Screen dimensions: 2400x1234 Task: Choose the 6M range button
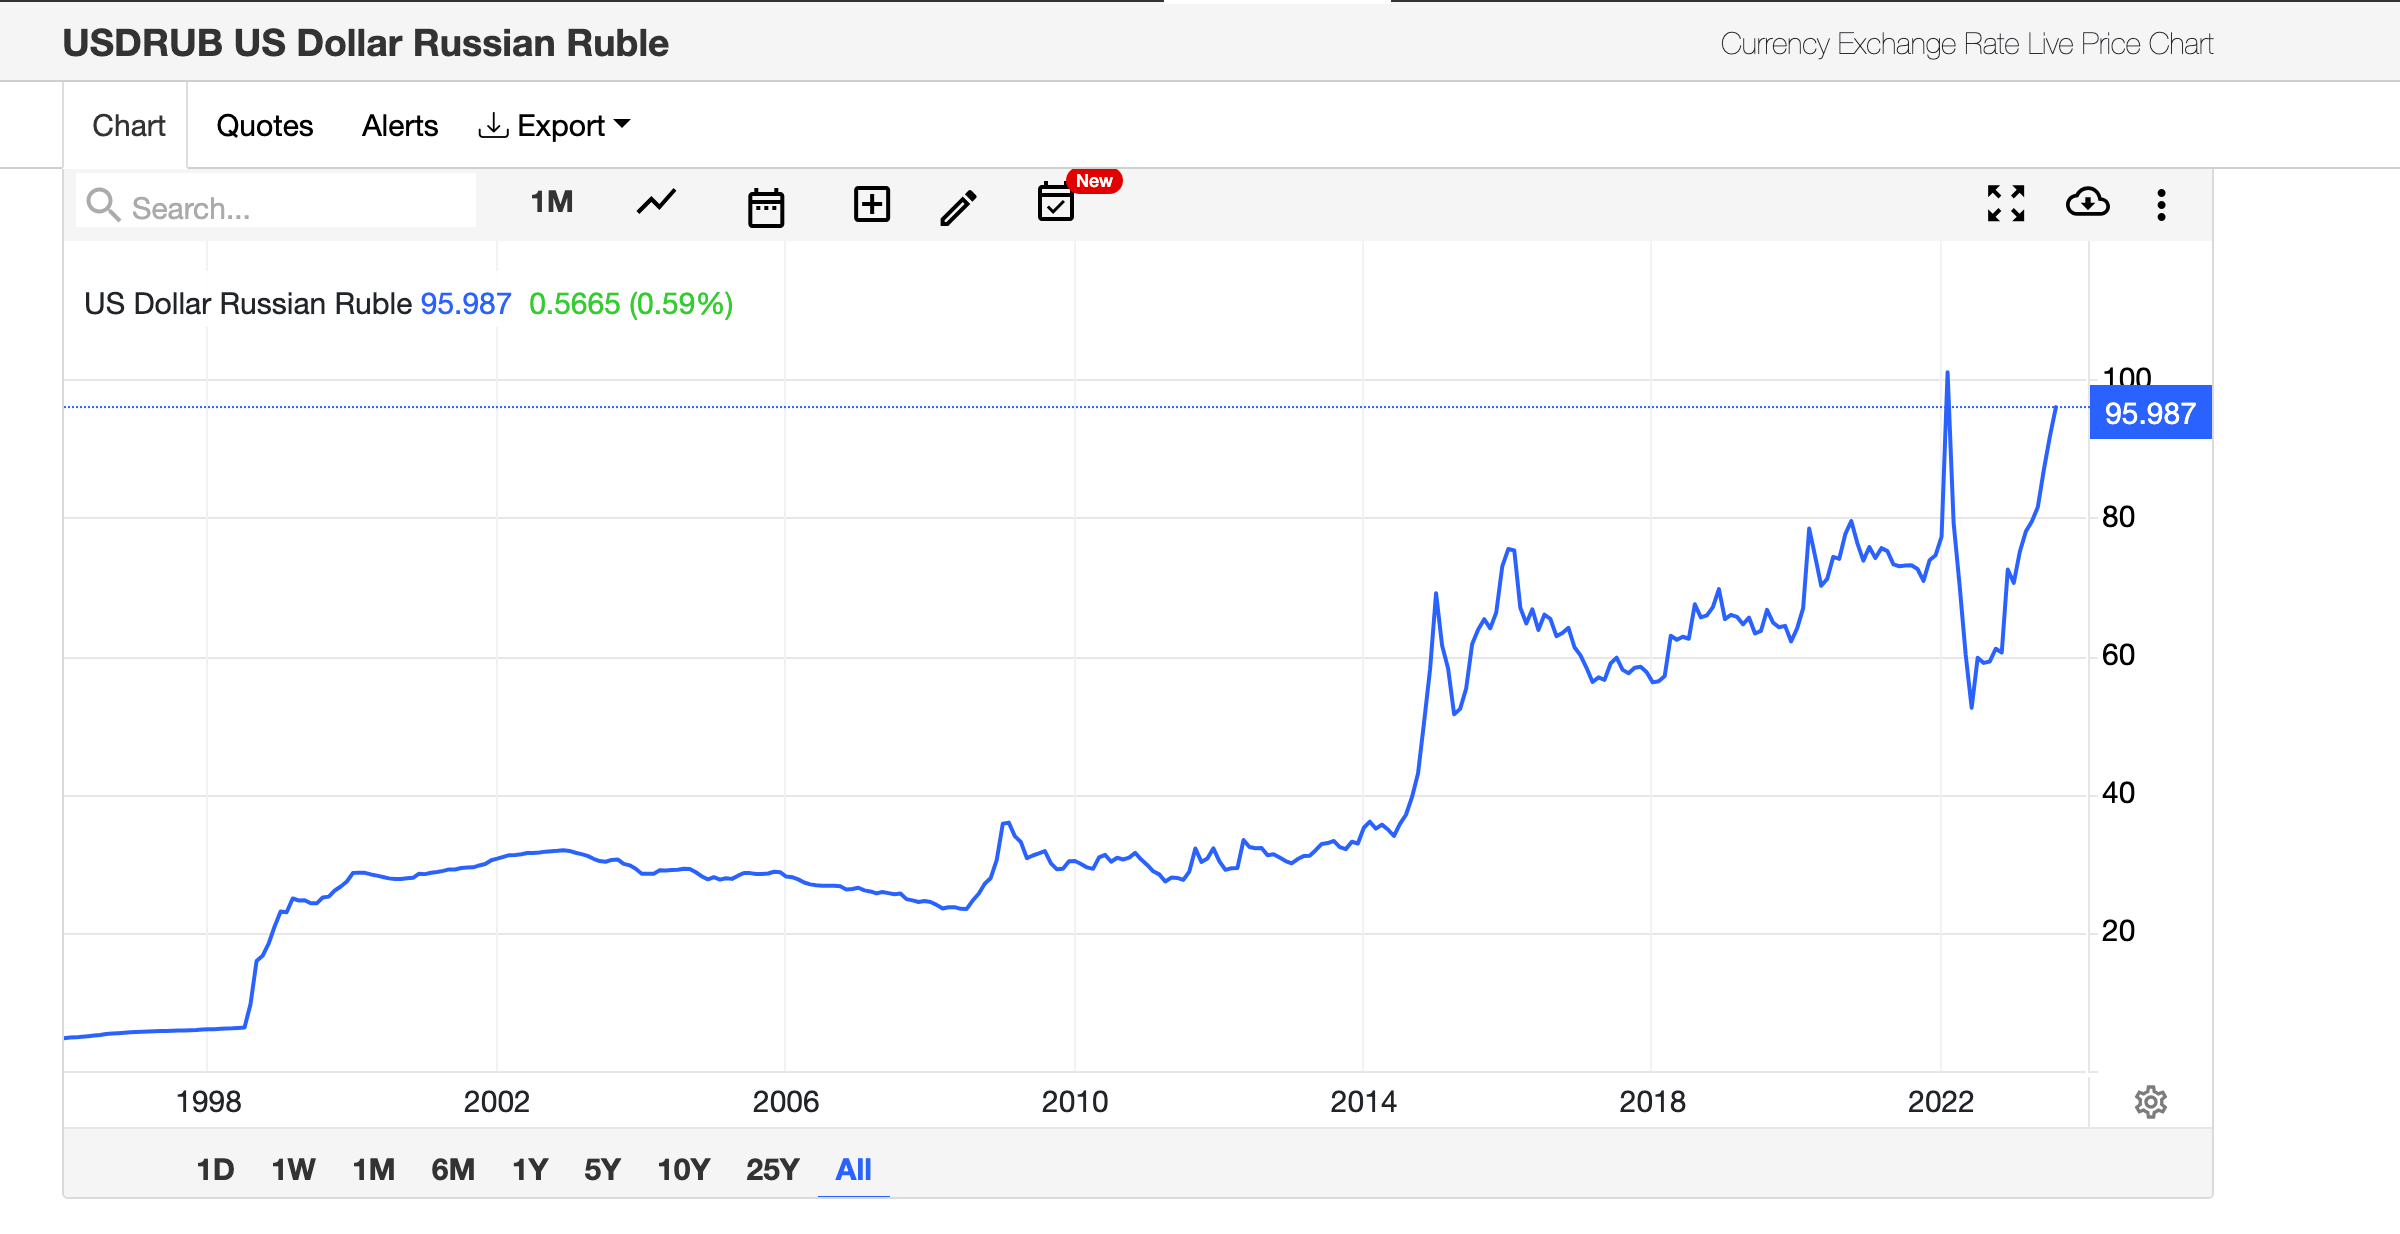(x=452, y=1169)
